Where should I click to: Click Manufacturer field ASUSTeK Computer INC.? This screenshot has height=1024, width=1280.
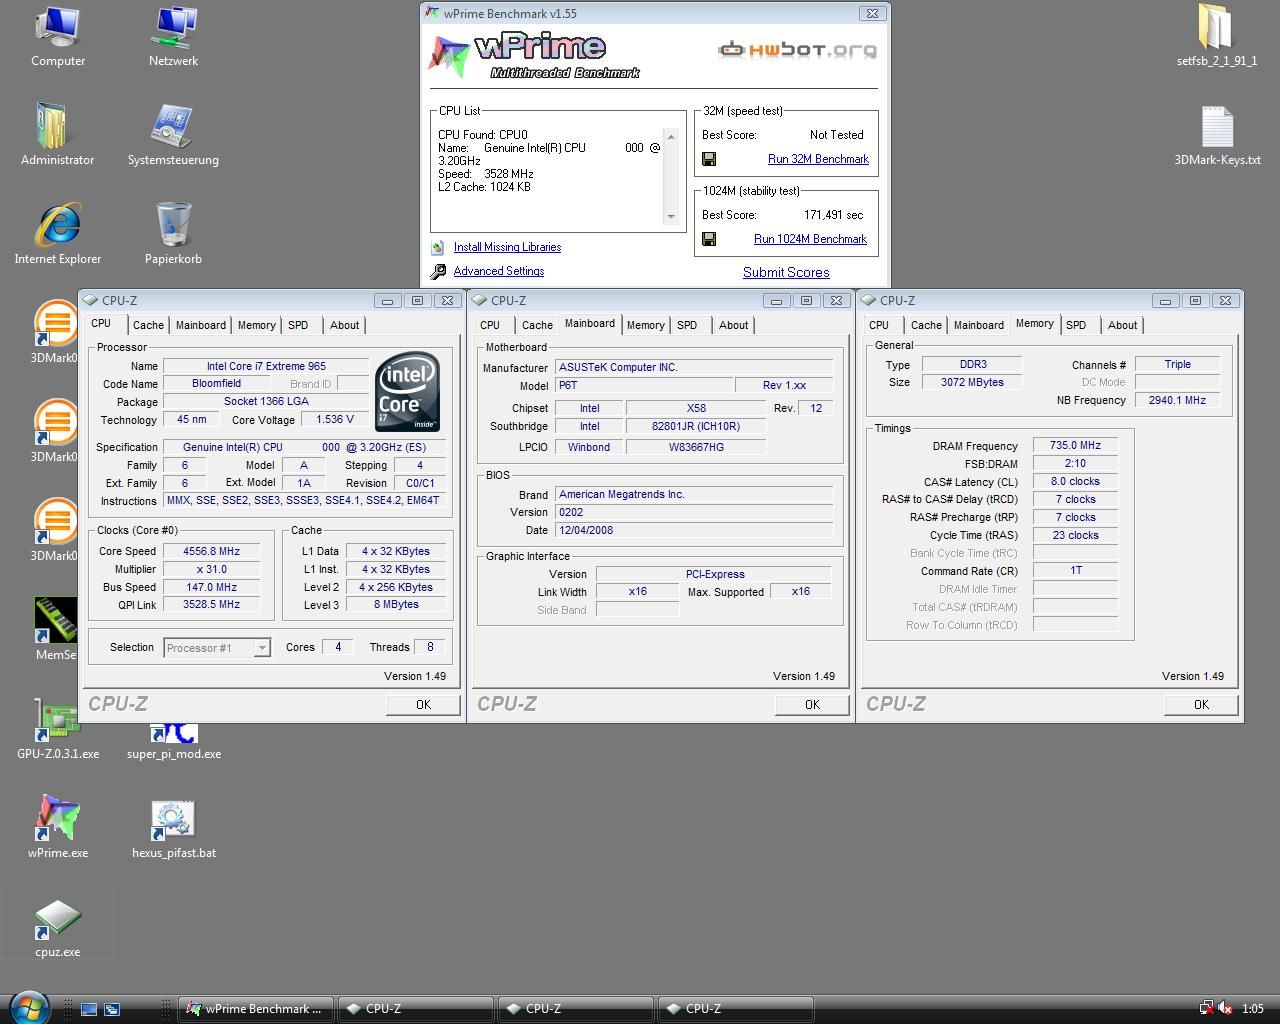pos(694,367)
